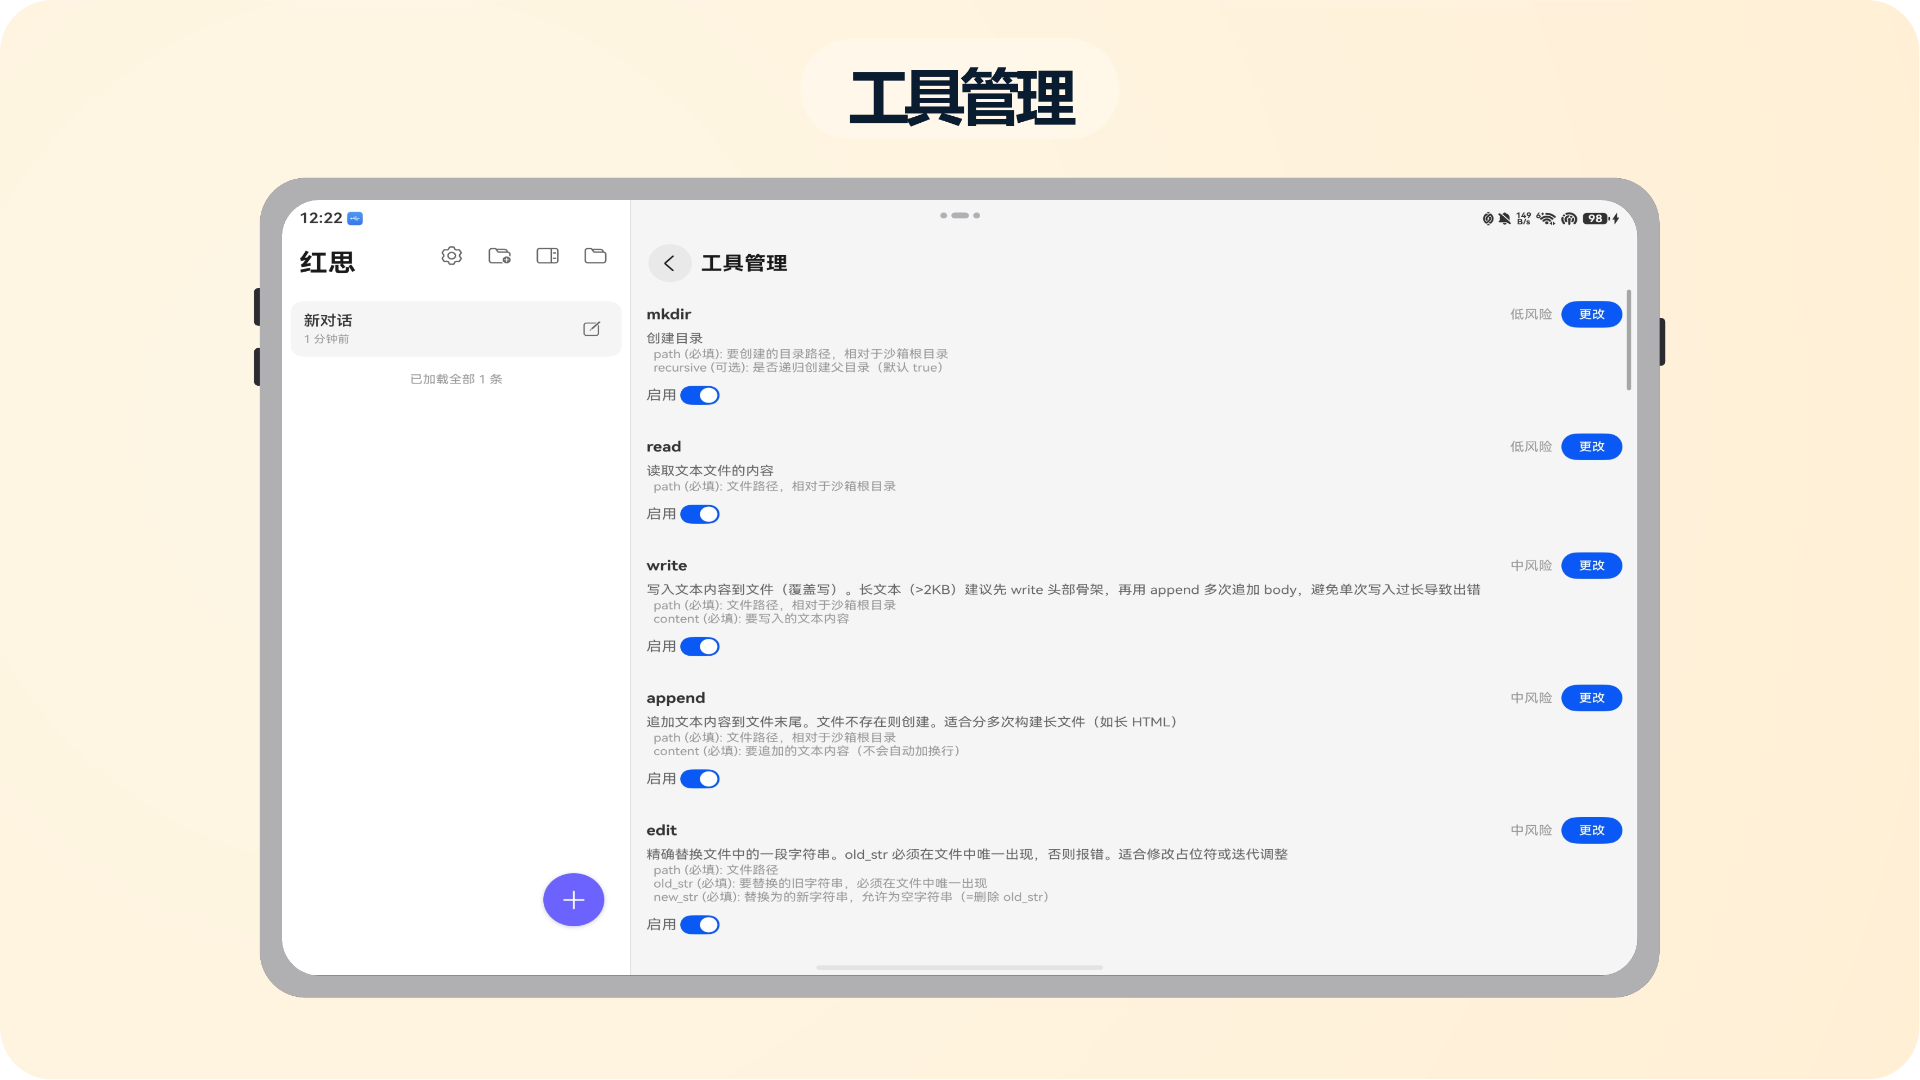Click 更改 for the mkdir tool
The height and width of the screenshot is (1080, 1920).
coord(1592,314)
